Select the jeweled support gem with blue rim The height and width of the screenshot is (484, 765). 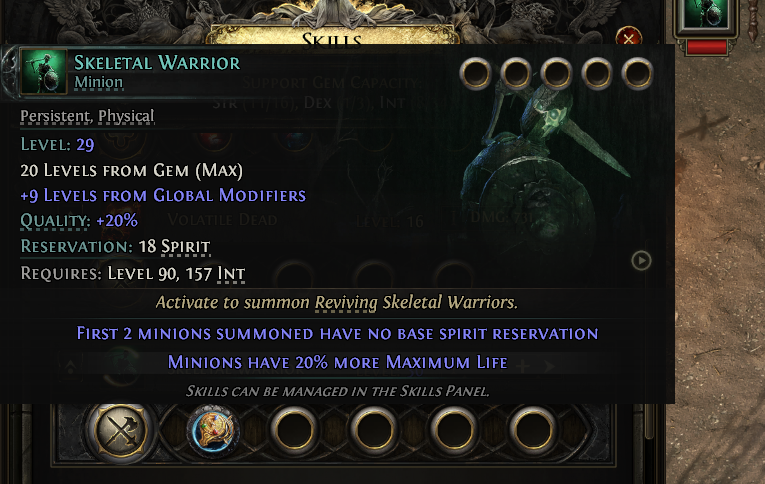(x=213, y=431)
